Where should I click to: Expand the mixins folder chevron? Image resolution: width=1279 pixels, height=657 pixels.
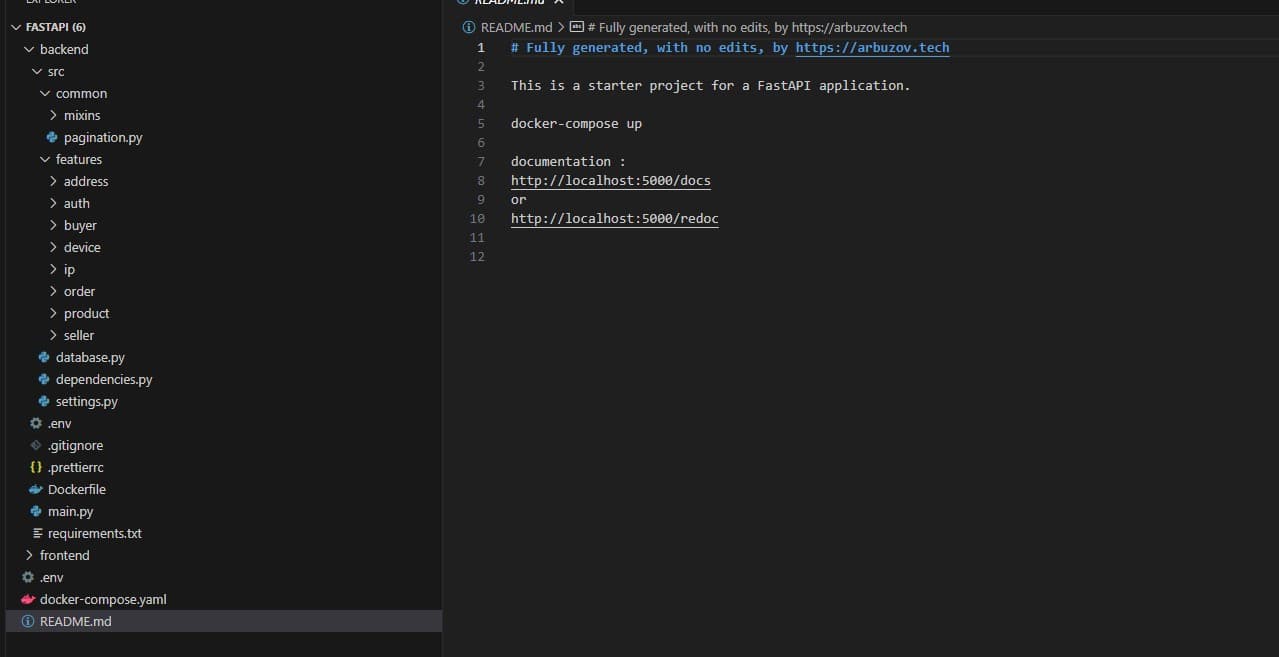(x=53, y=115)
